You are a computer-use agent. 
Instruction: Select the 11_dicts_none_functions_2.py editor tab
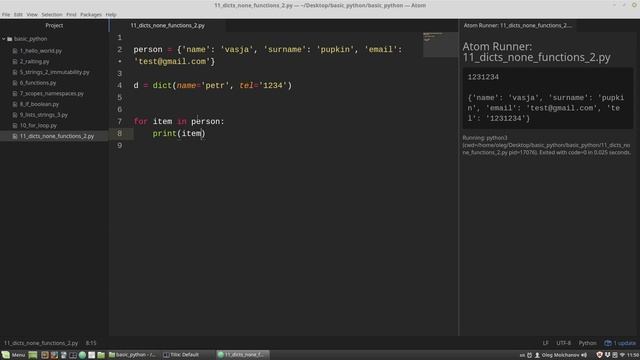[168, 25]
